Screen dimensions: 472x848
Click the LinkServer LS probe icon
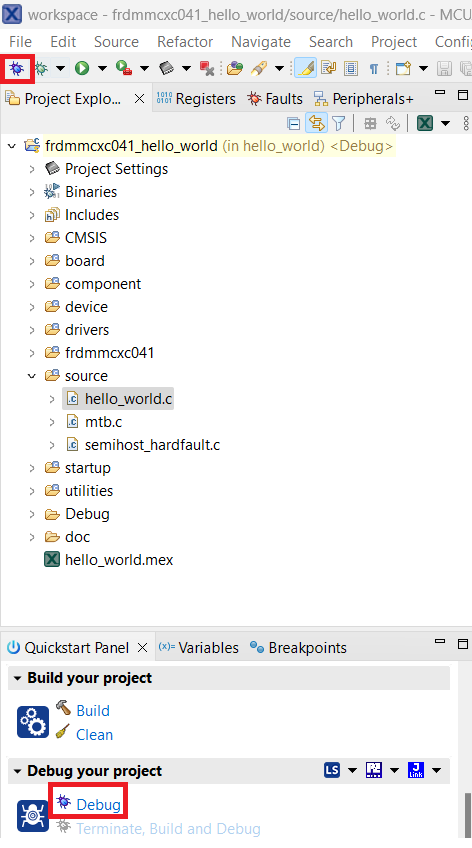(x=332, y=770)
